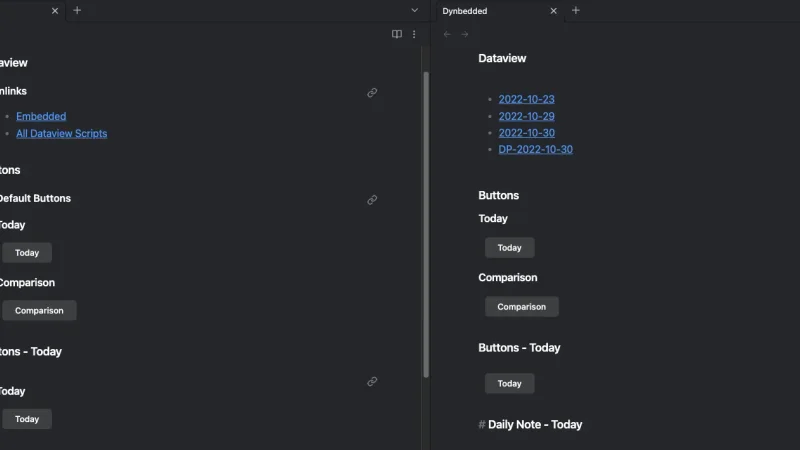This screenshot has width=800, height=450.
Task: Expand the tab list dropdown chevron
Action: [414, 10]
